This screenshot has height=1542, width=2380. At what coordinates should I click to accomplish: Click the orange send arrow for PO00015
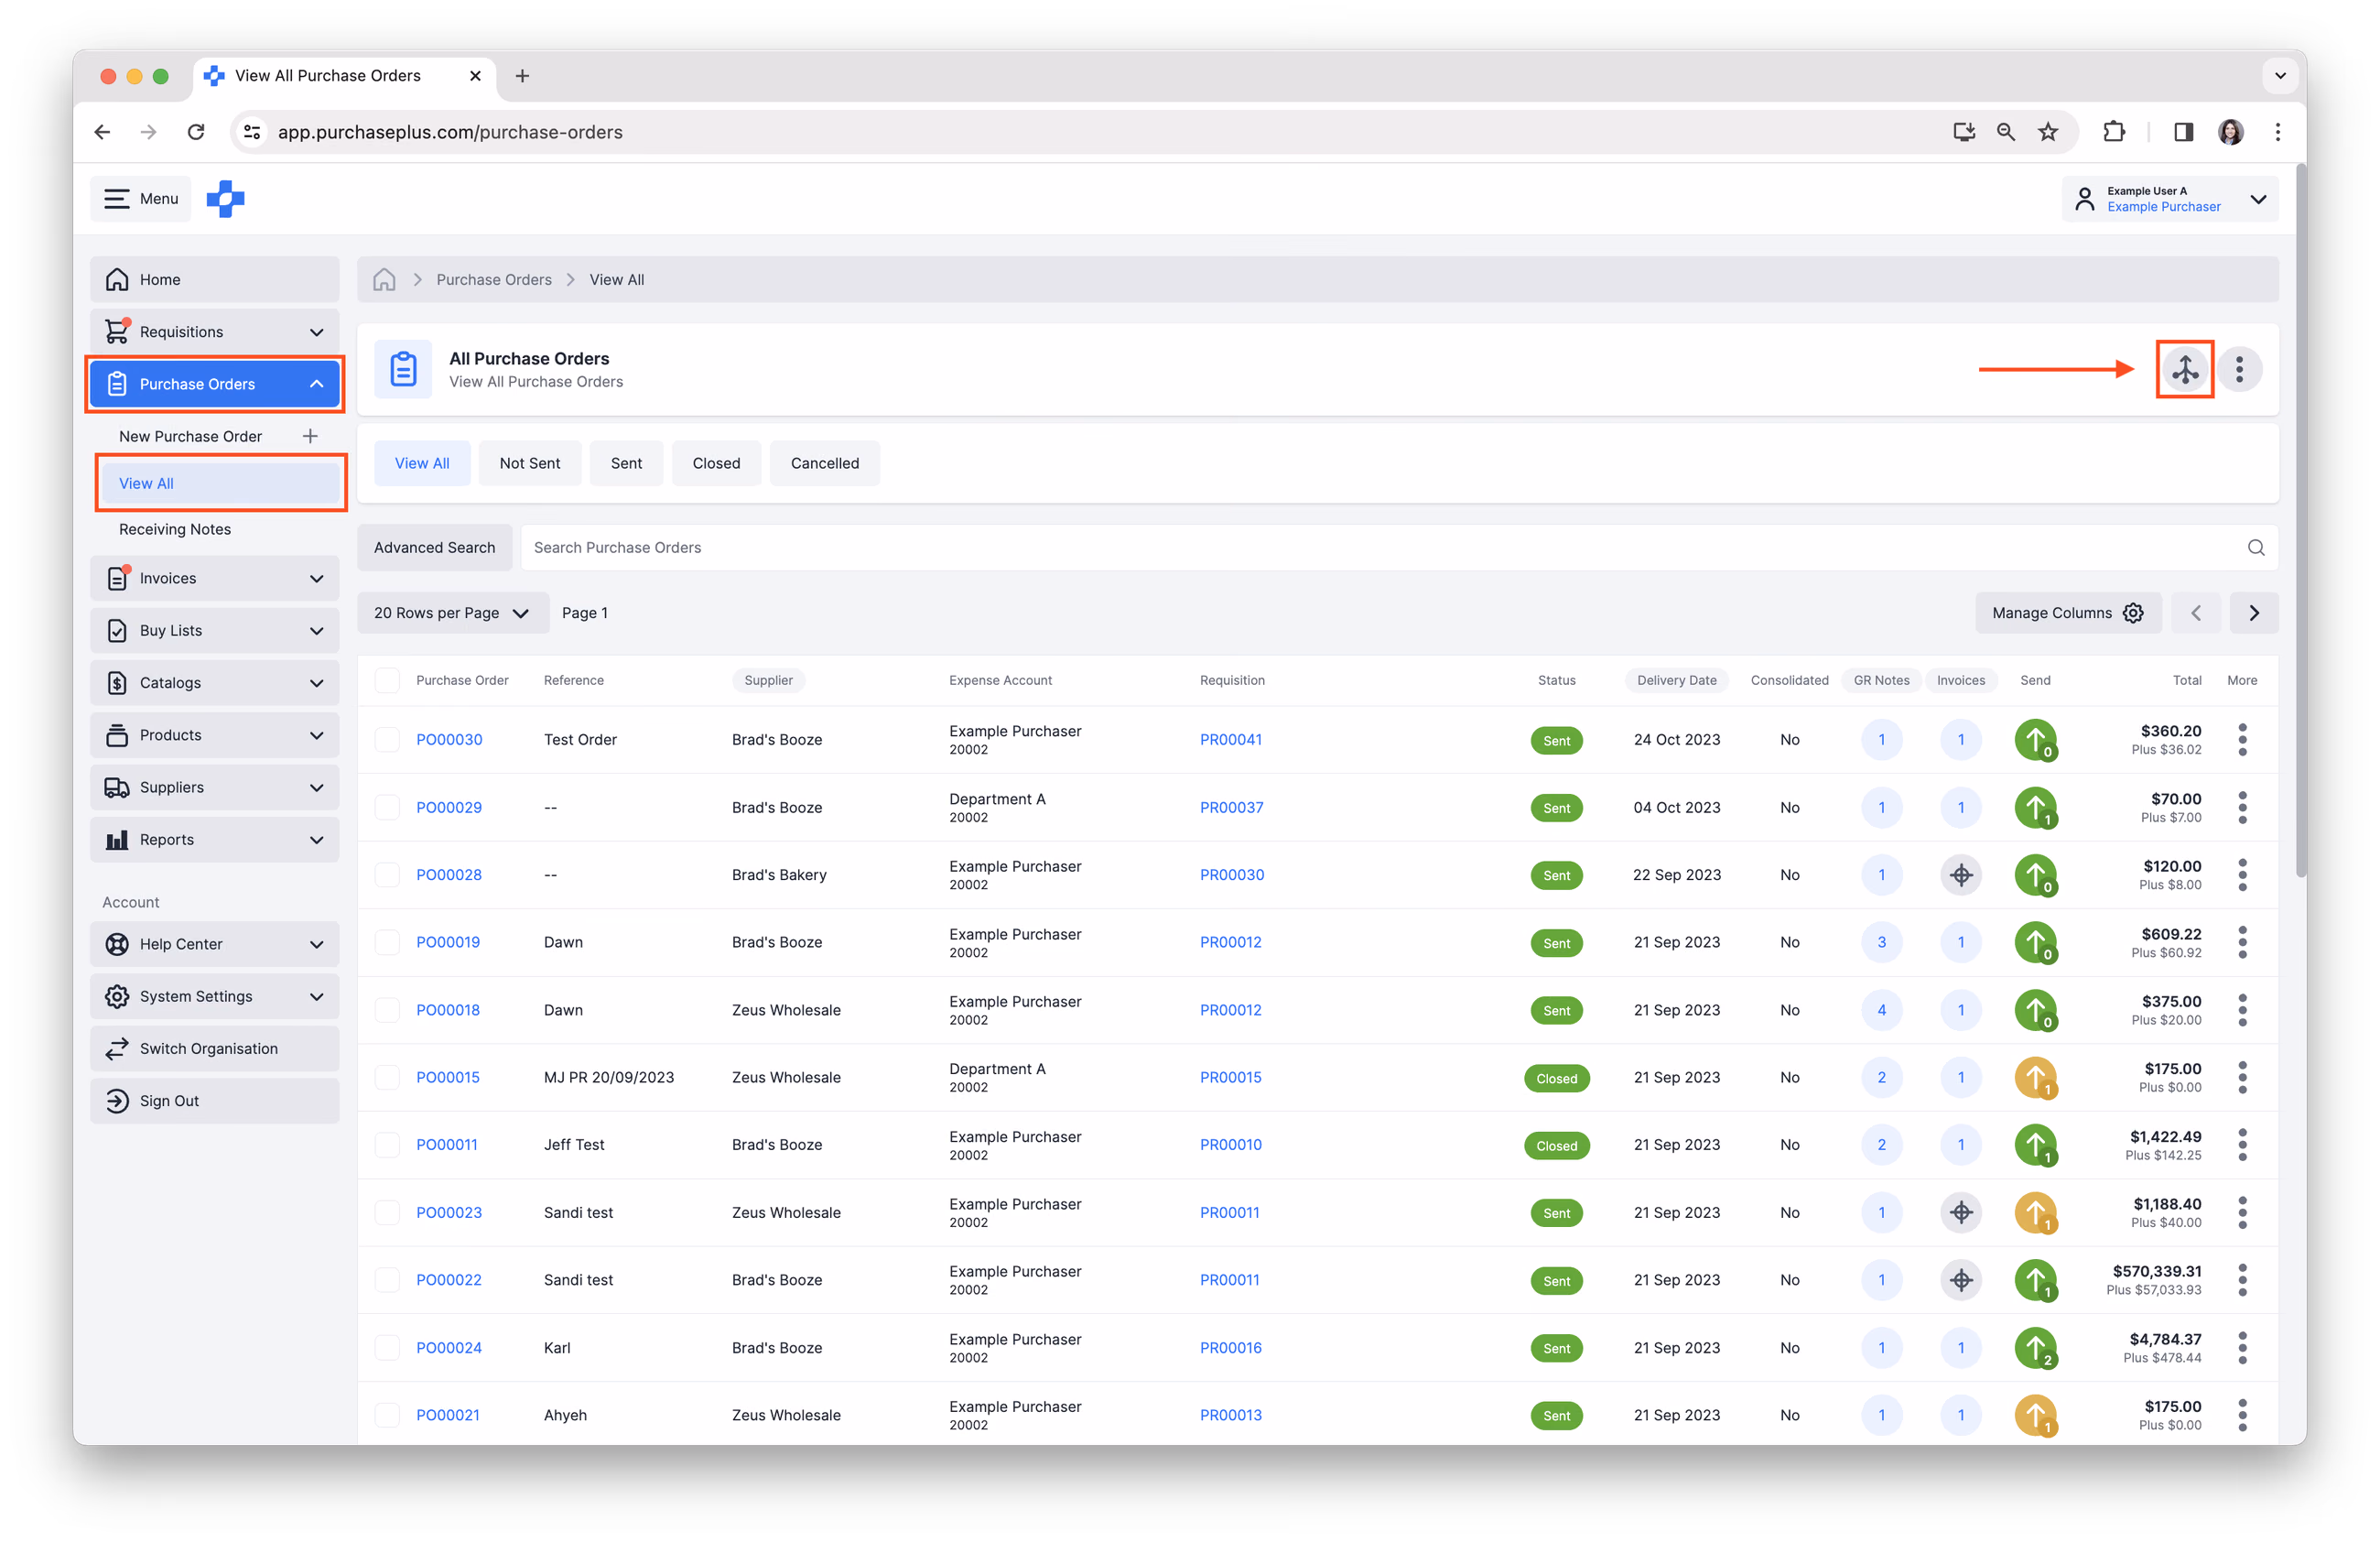click(x=2035, y=1077)
